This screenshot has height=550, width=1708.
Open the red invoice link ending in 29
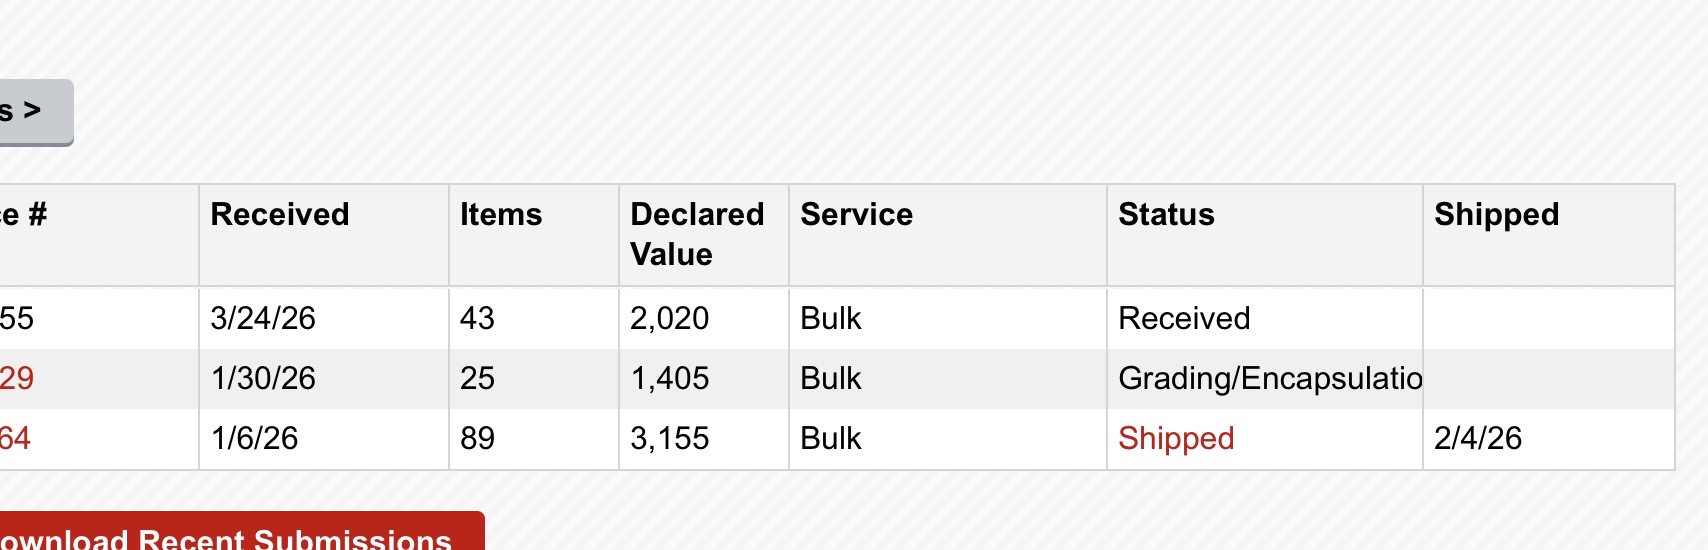(17, 378)
